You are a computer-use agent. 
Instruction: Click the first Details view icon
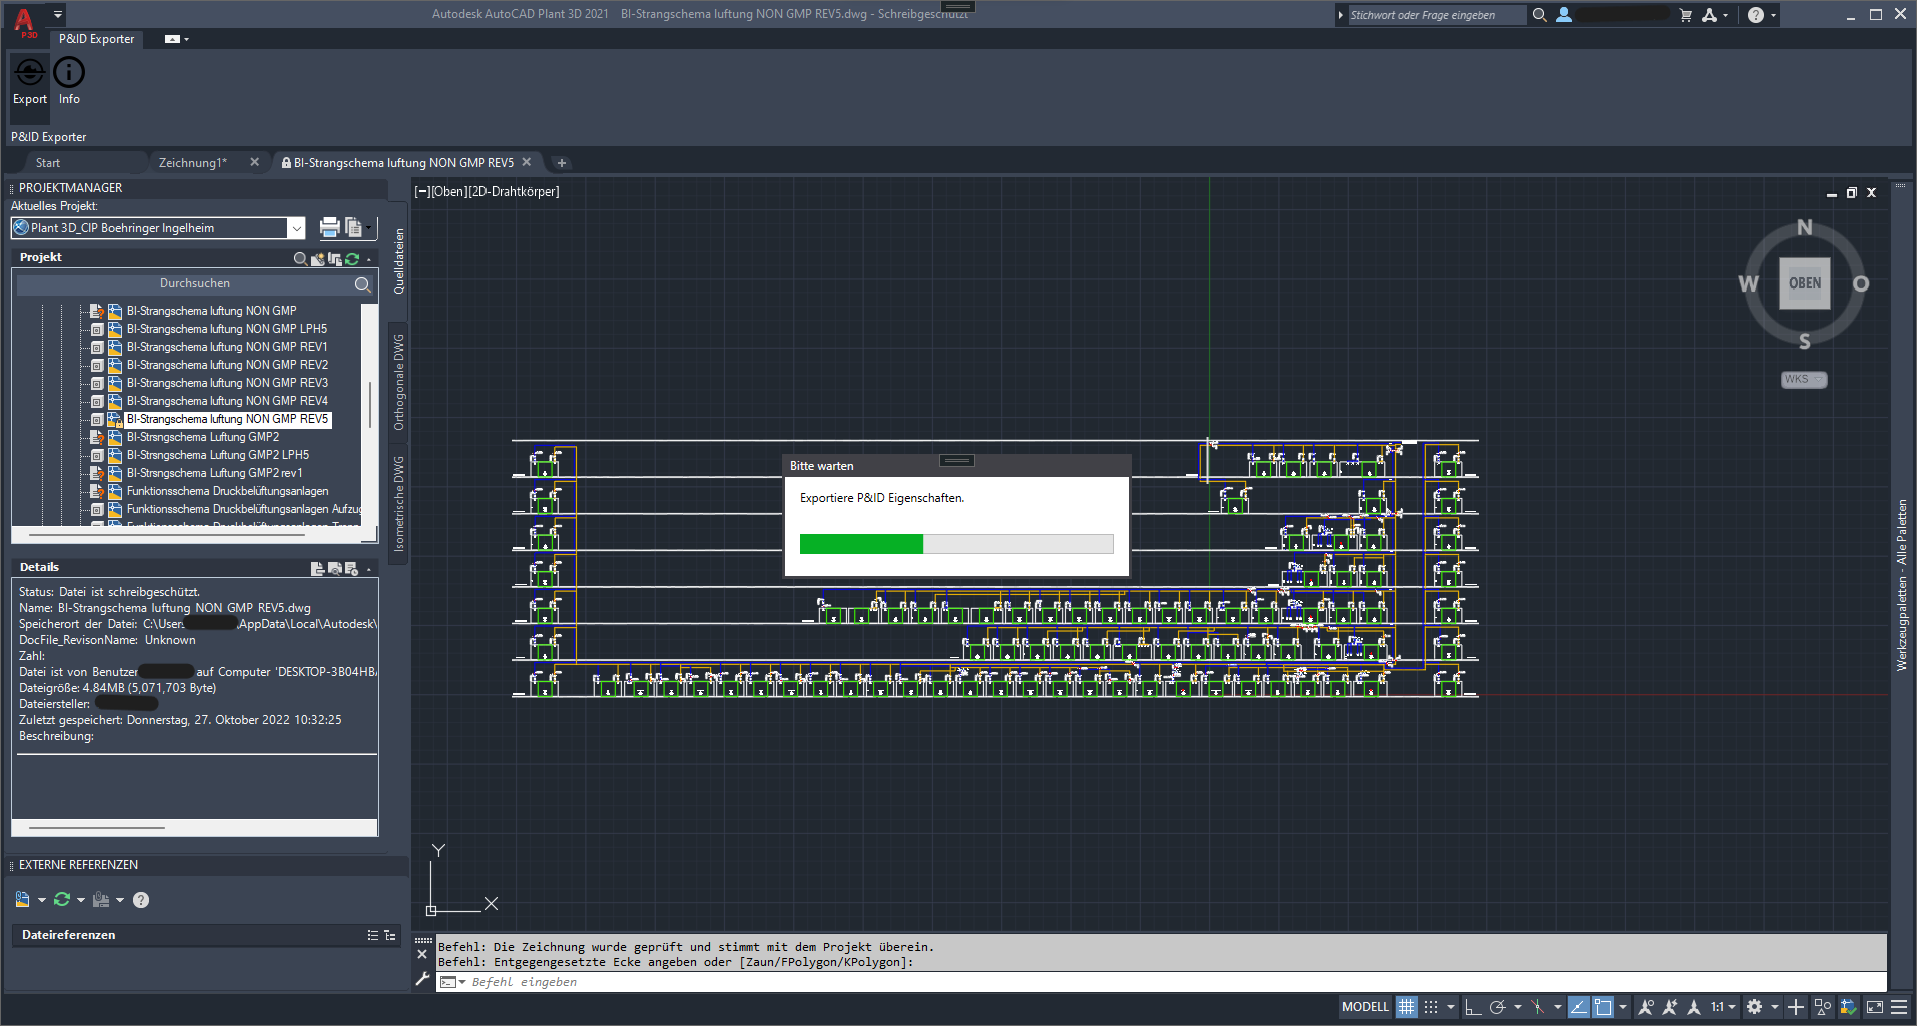click(317, 568)
